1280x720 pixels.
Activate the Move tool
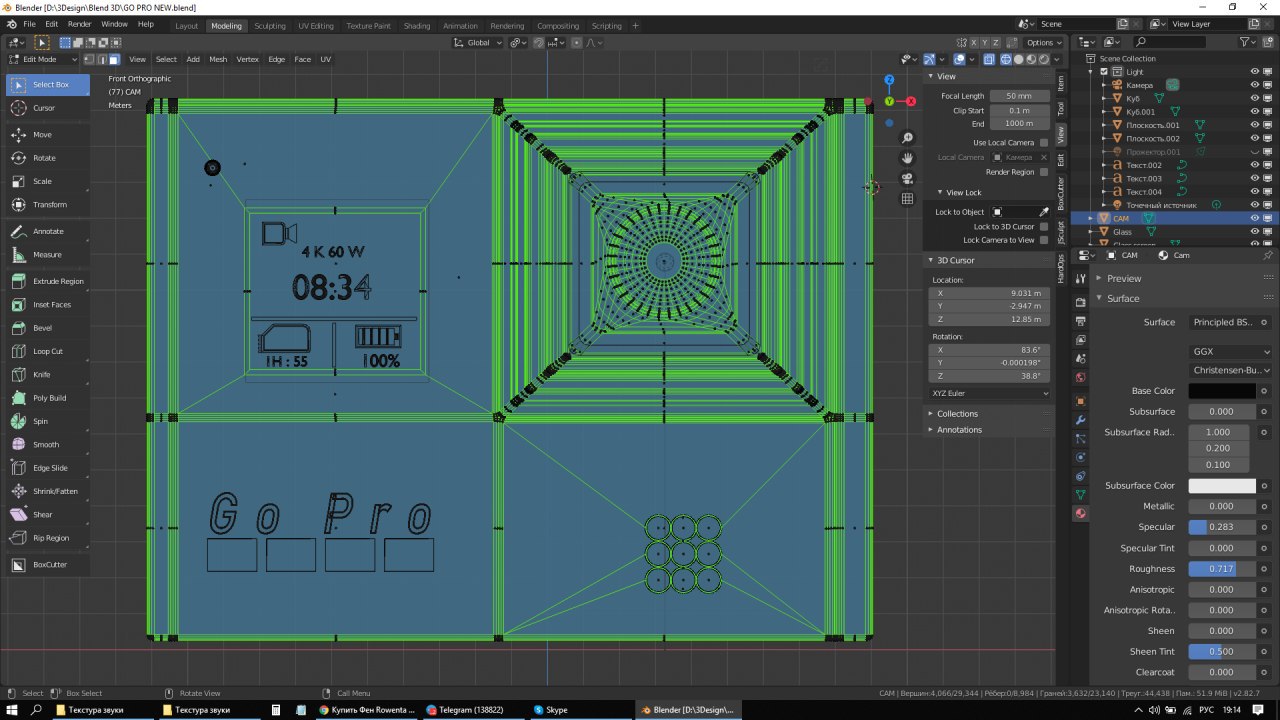click(x=47, y=134)
